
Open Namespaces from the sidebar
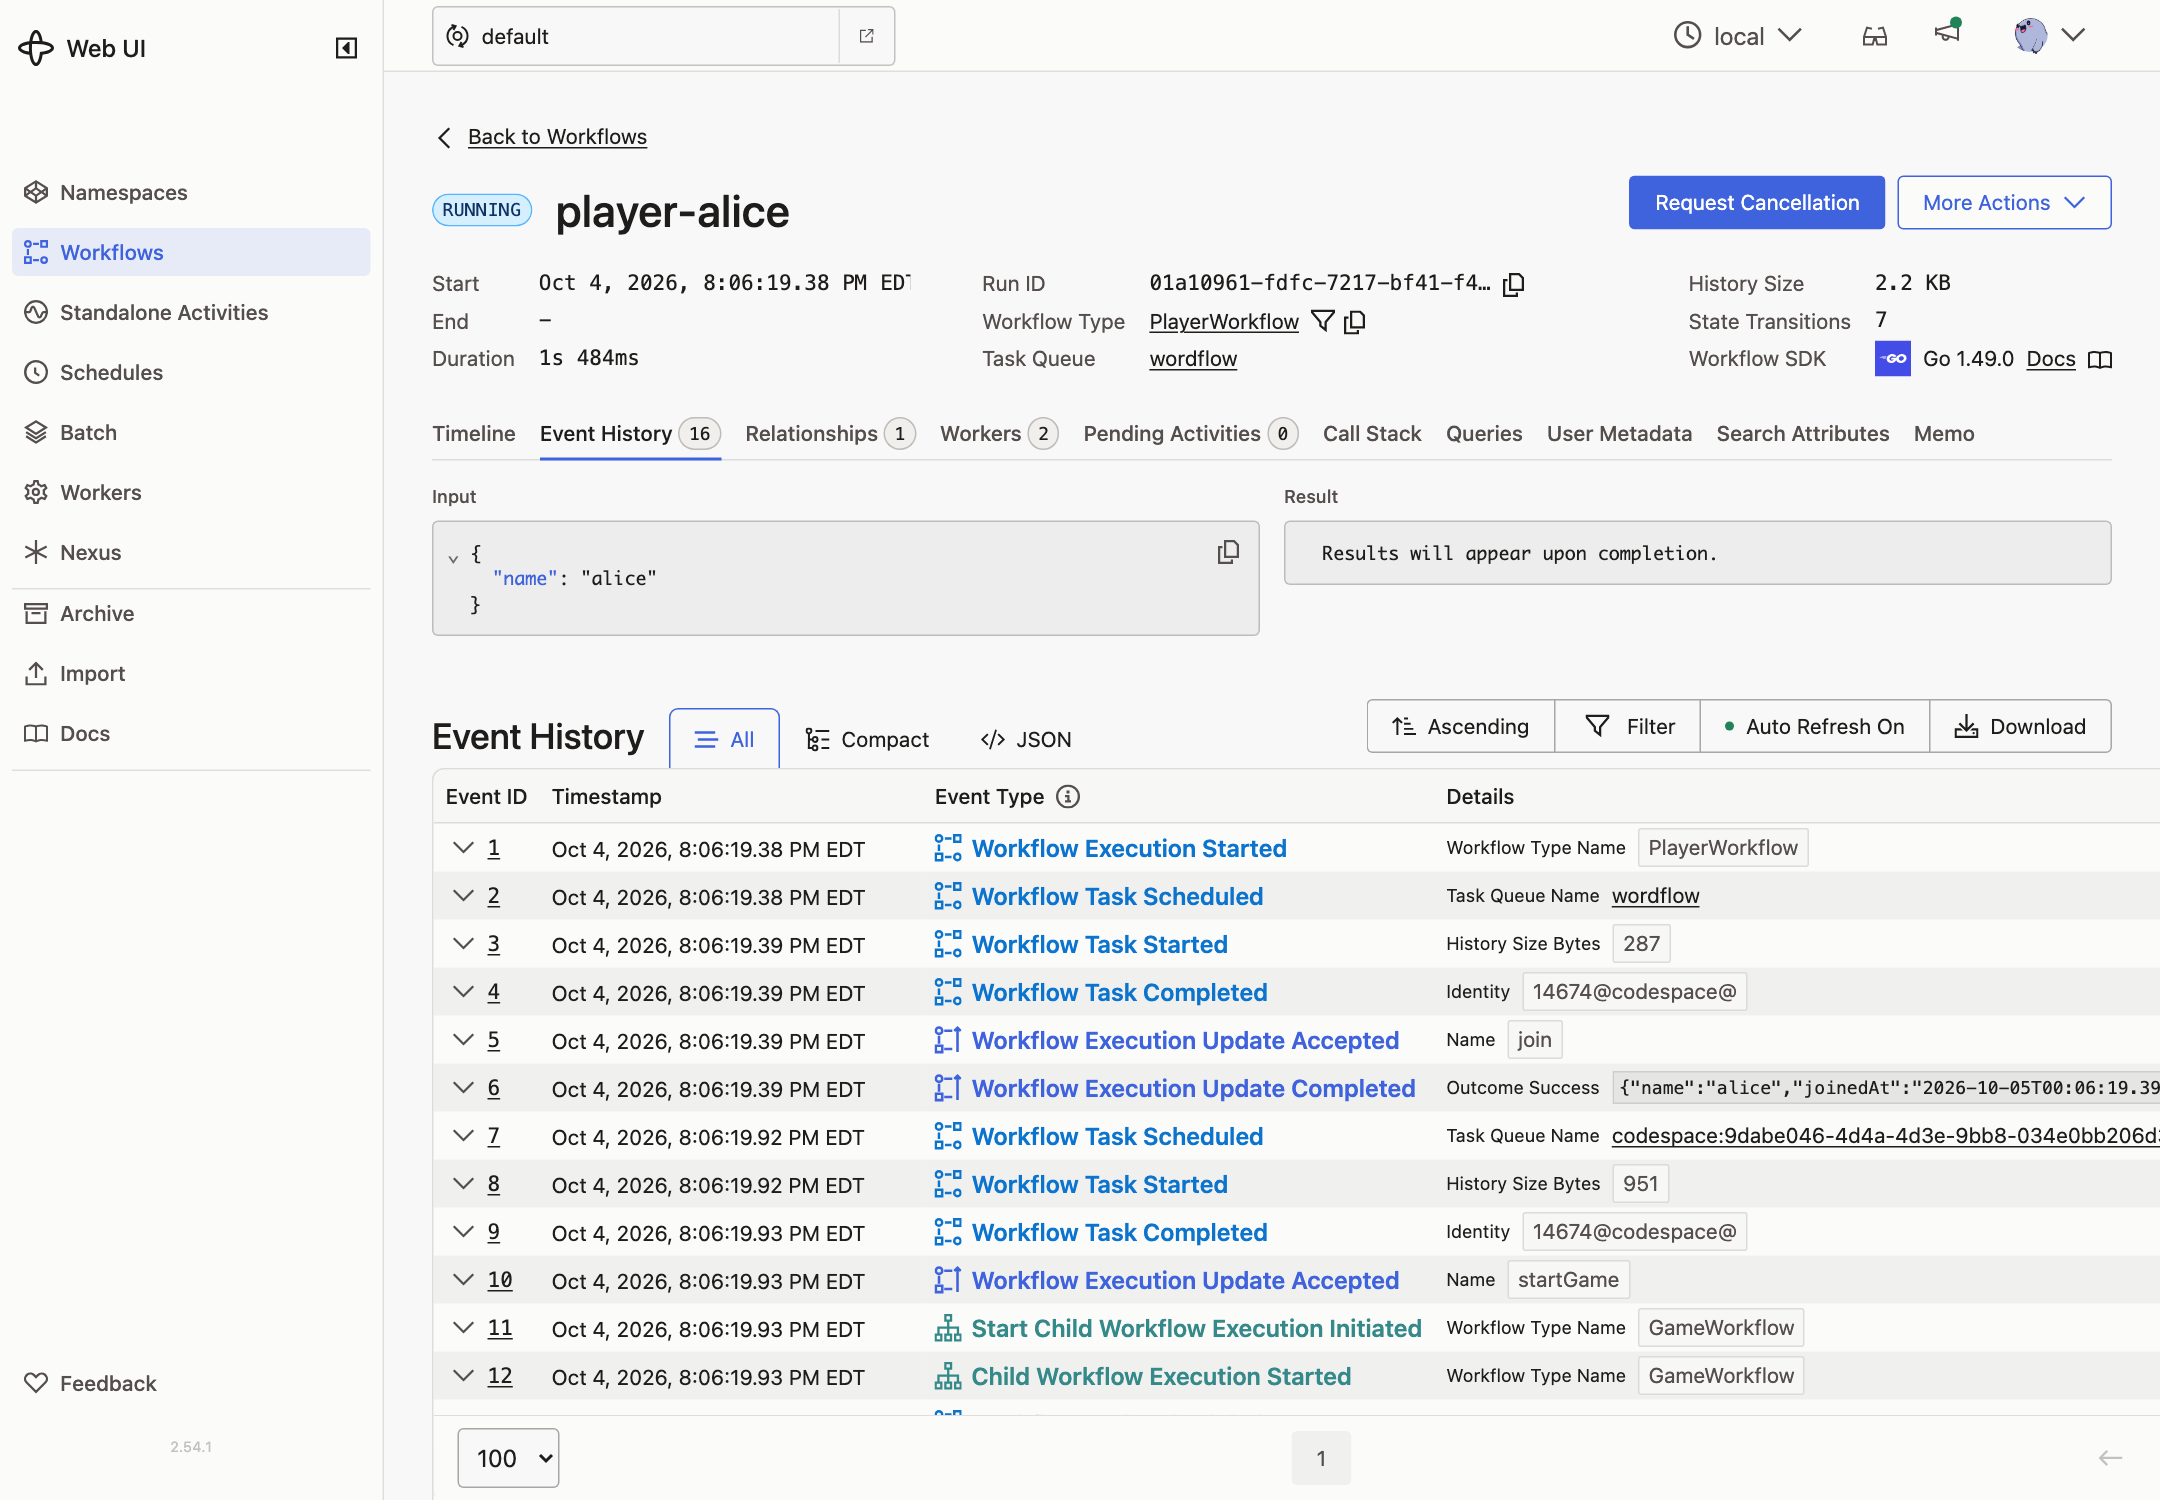[x=191, y=192]
